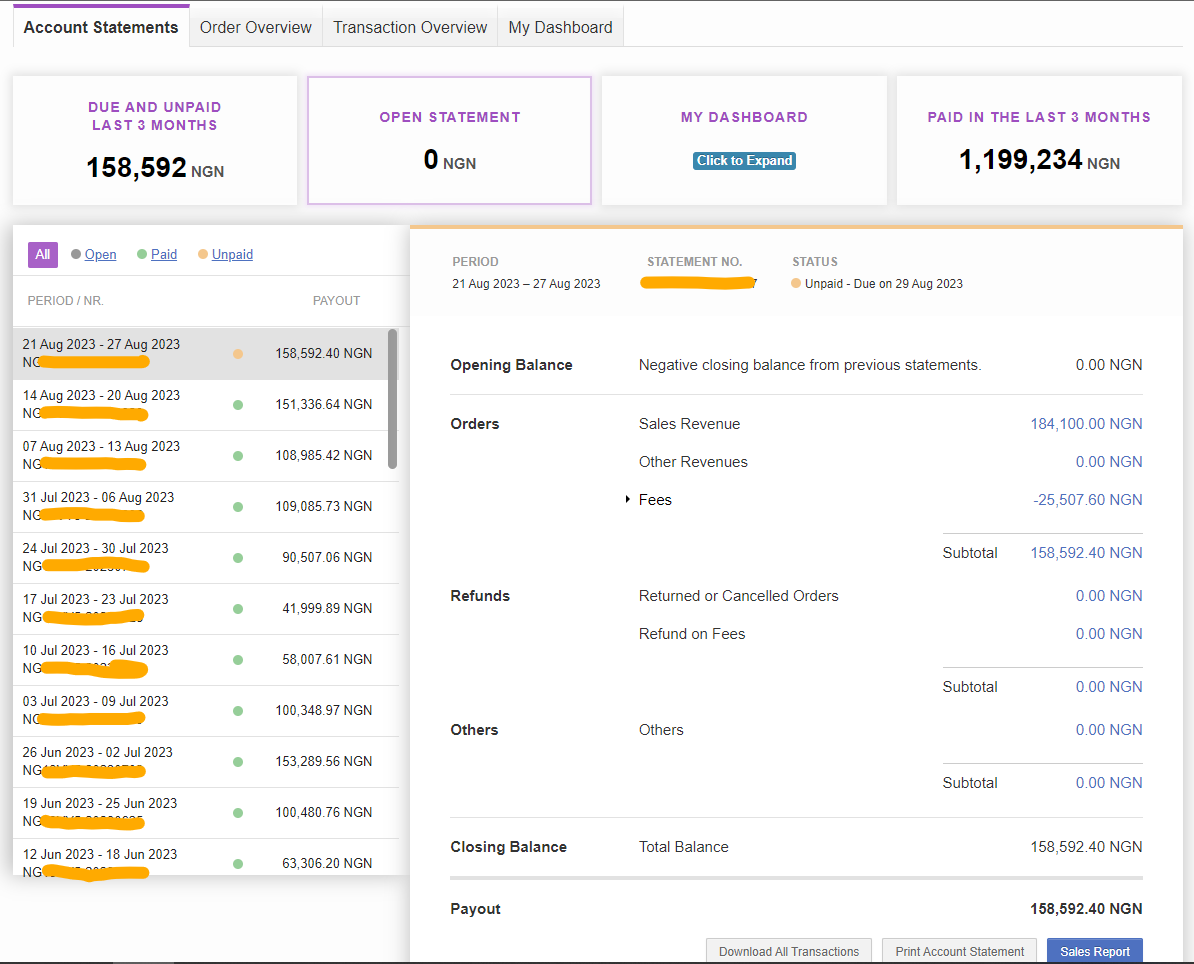Click paid dot on 108,985.42 NGN row
This screenshot has height=964, width=1194.
[238, 456]
